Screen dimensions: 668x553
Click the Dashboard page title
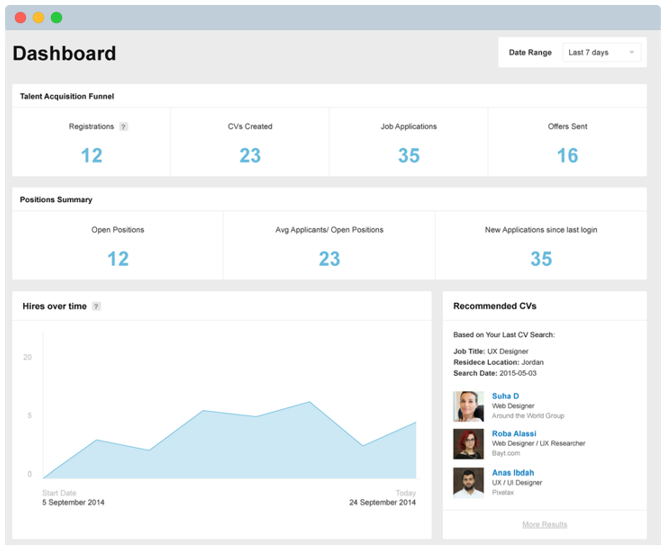click(x=64, y=54)
